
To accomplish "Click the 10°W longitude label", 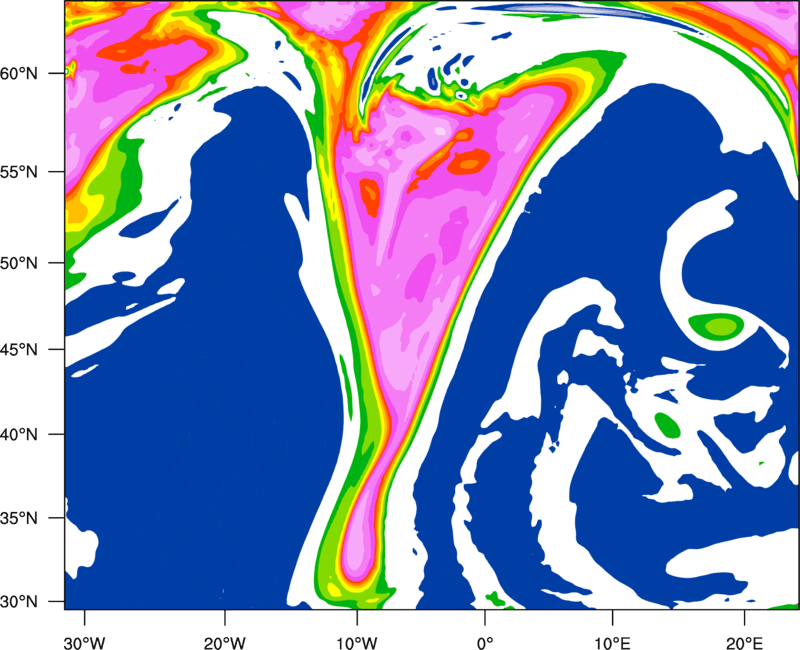I will (357, 643).
